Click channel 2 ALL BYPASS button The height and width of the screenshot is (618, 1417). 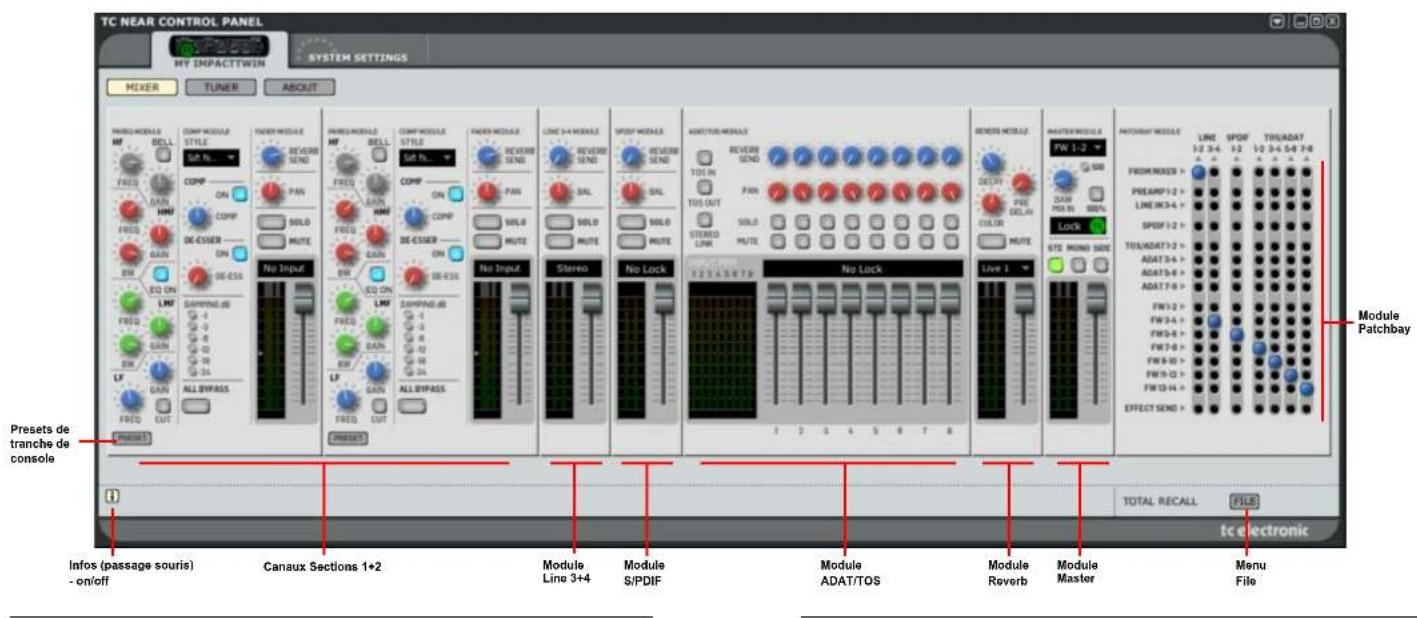[x=413, y=406]
